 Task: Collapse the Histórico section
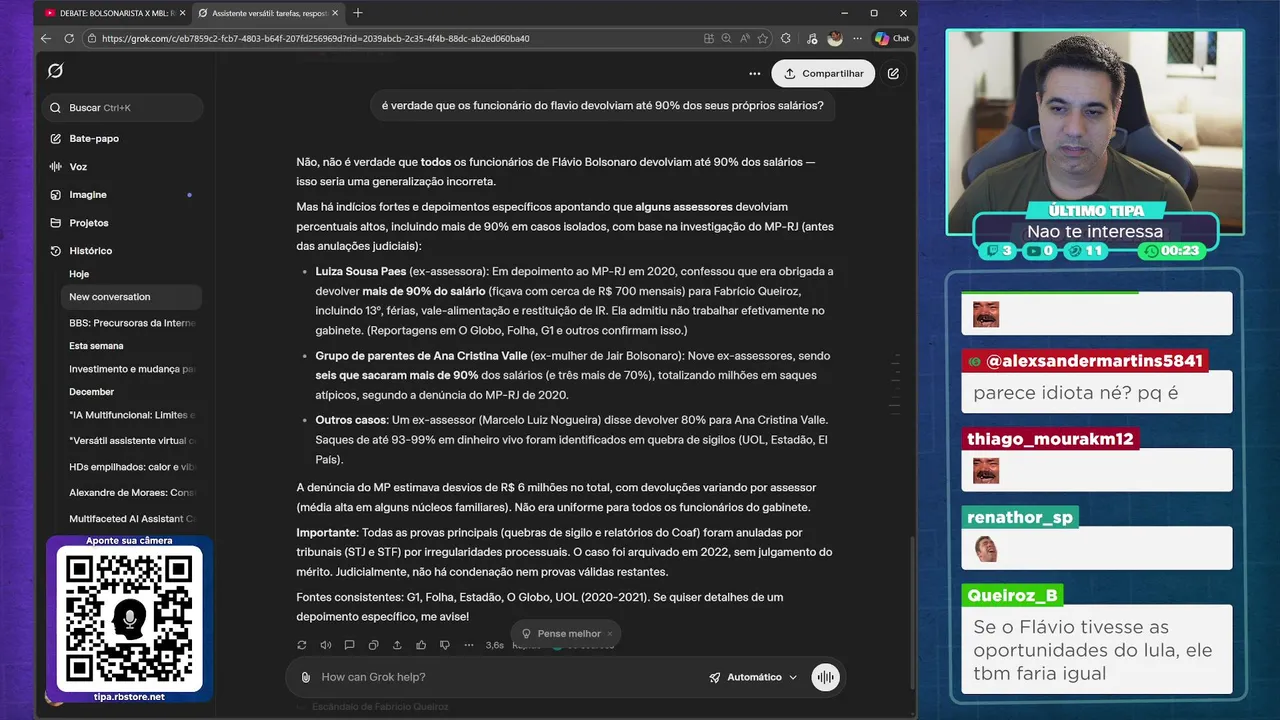coord(90,251)
